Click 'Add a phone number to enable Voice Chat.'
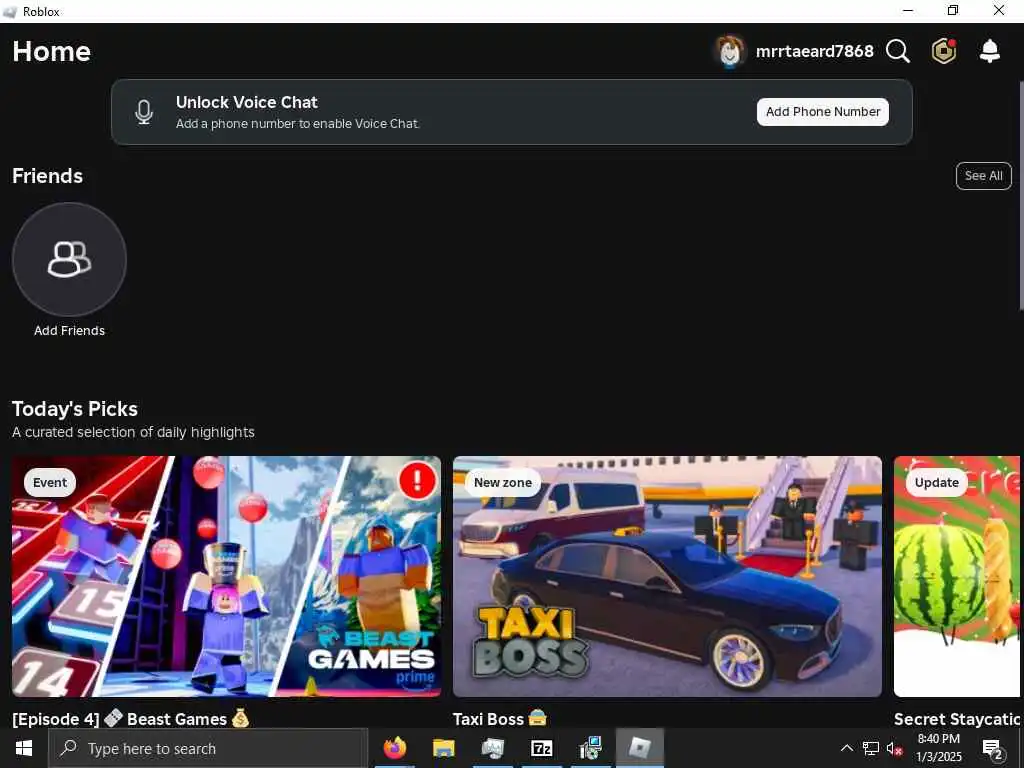1024x768 pixels. point(297,123)
